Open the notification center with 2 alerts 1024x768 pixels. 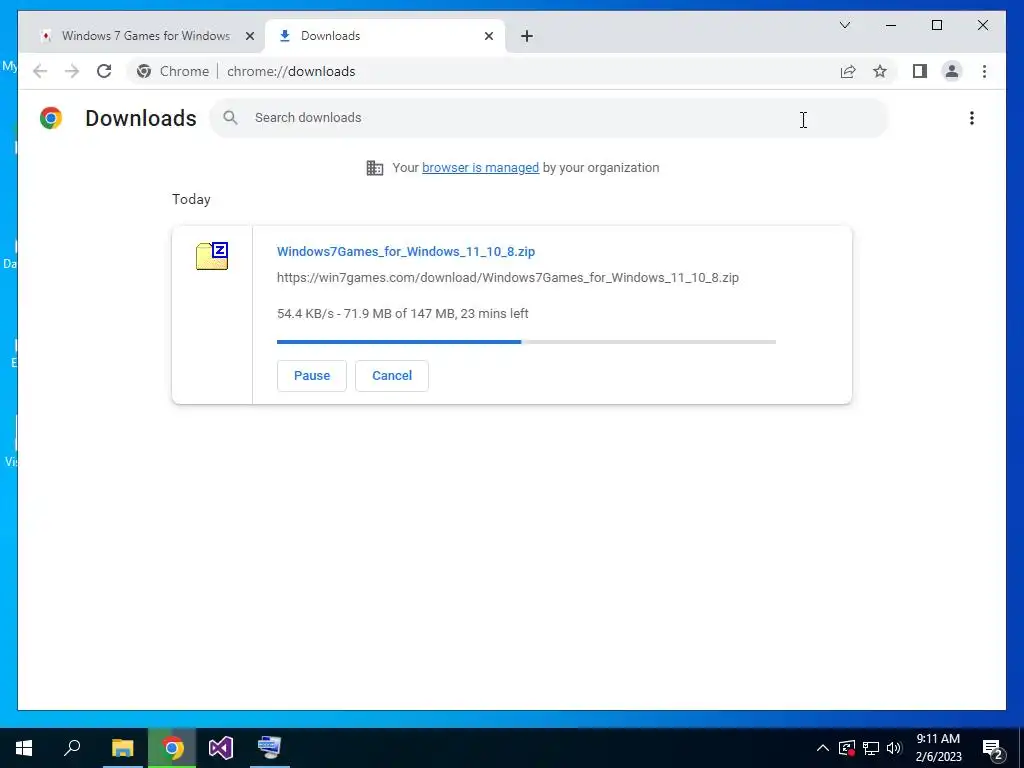tap(993, 748)
